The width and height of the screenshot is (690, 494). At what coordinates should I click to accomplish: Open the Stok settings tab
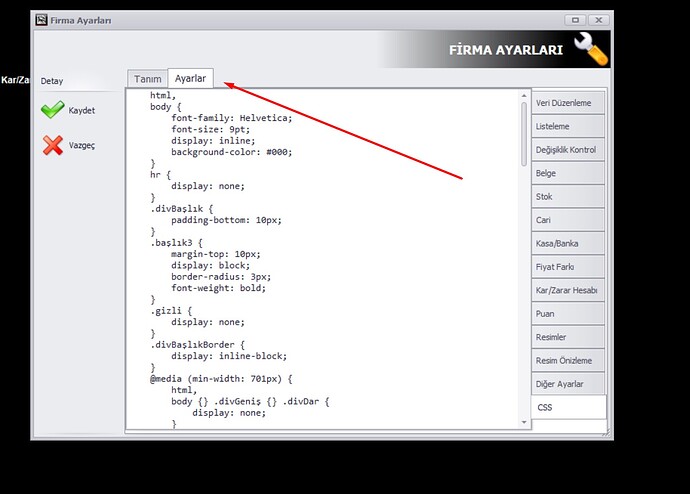(x=568, y=197)
